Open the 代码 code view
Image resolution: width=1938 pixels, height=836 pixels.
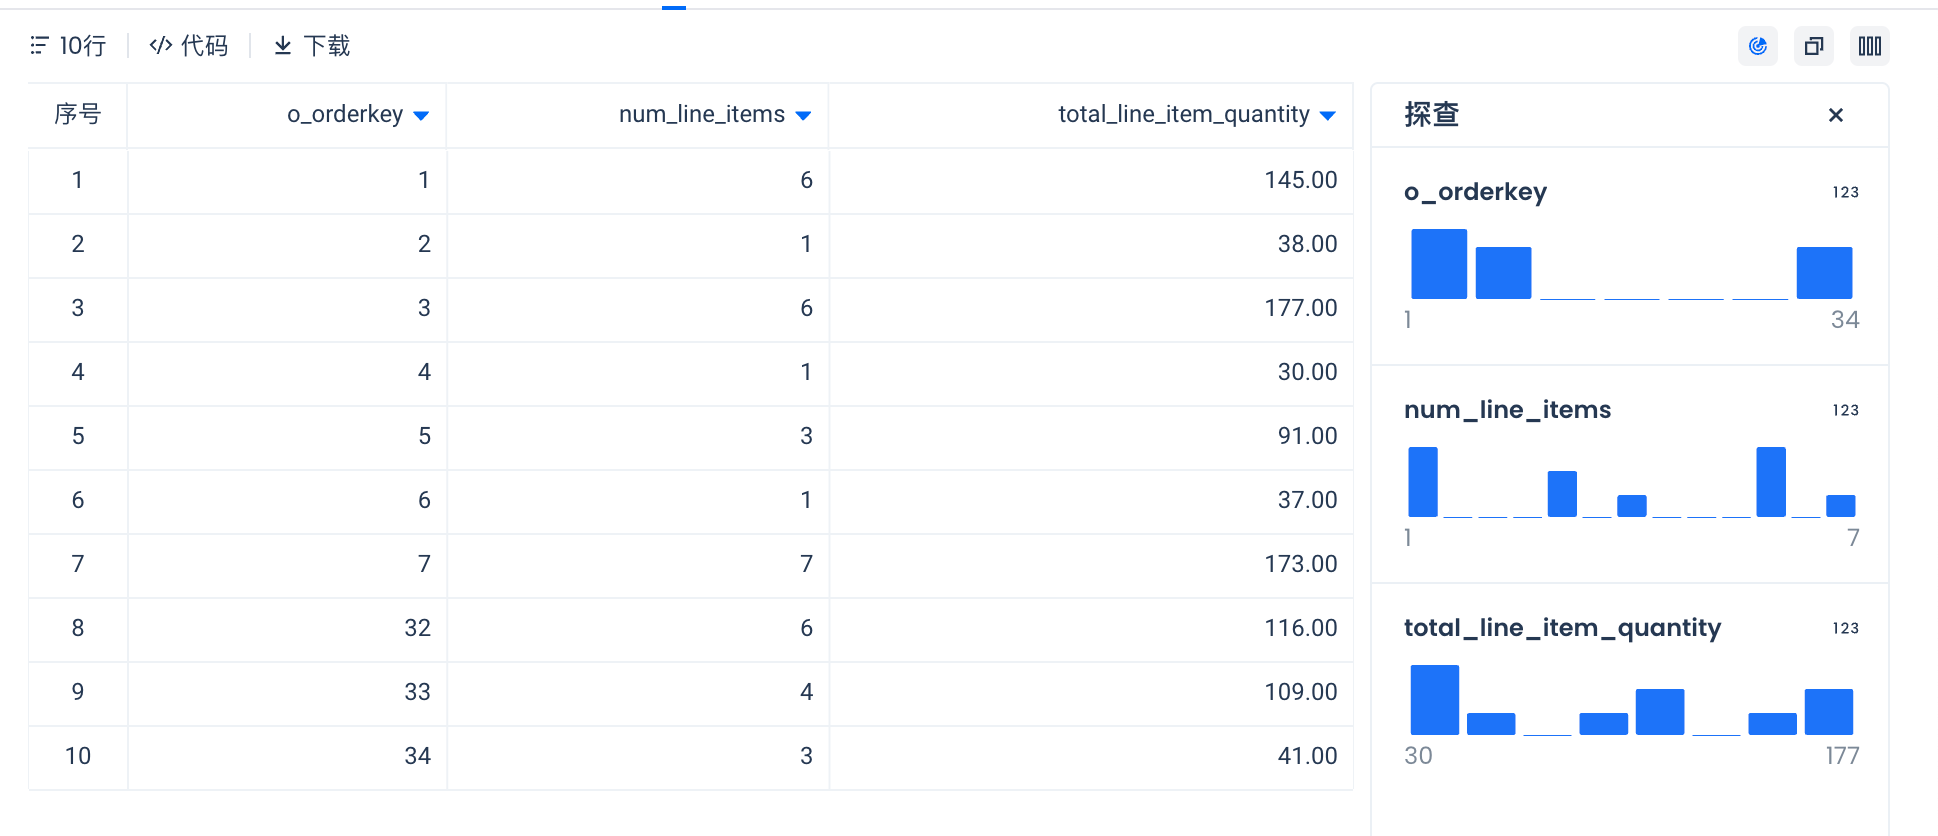(189, 46)
